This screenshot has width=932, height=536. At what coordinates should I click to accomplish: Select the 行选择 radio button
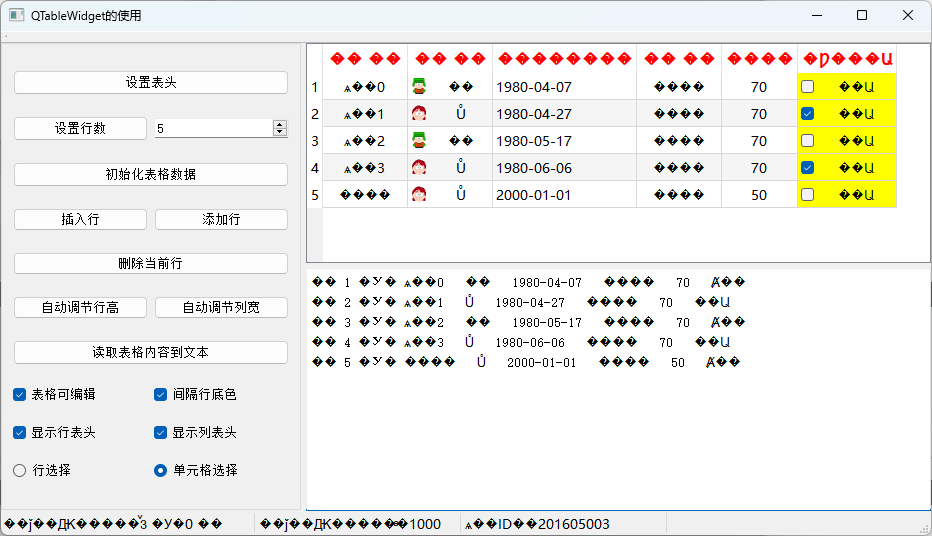(20, 470)
